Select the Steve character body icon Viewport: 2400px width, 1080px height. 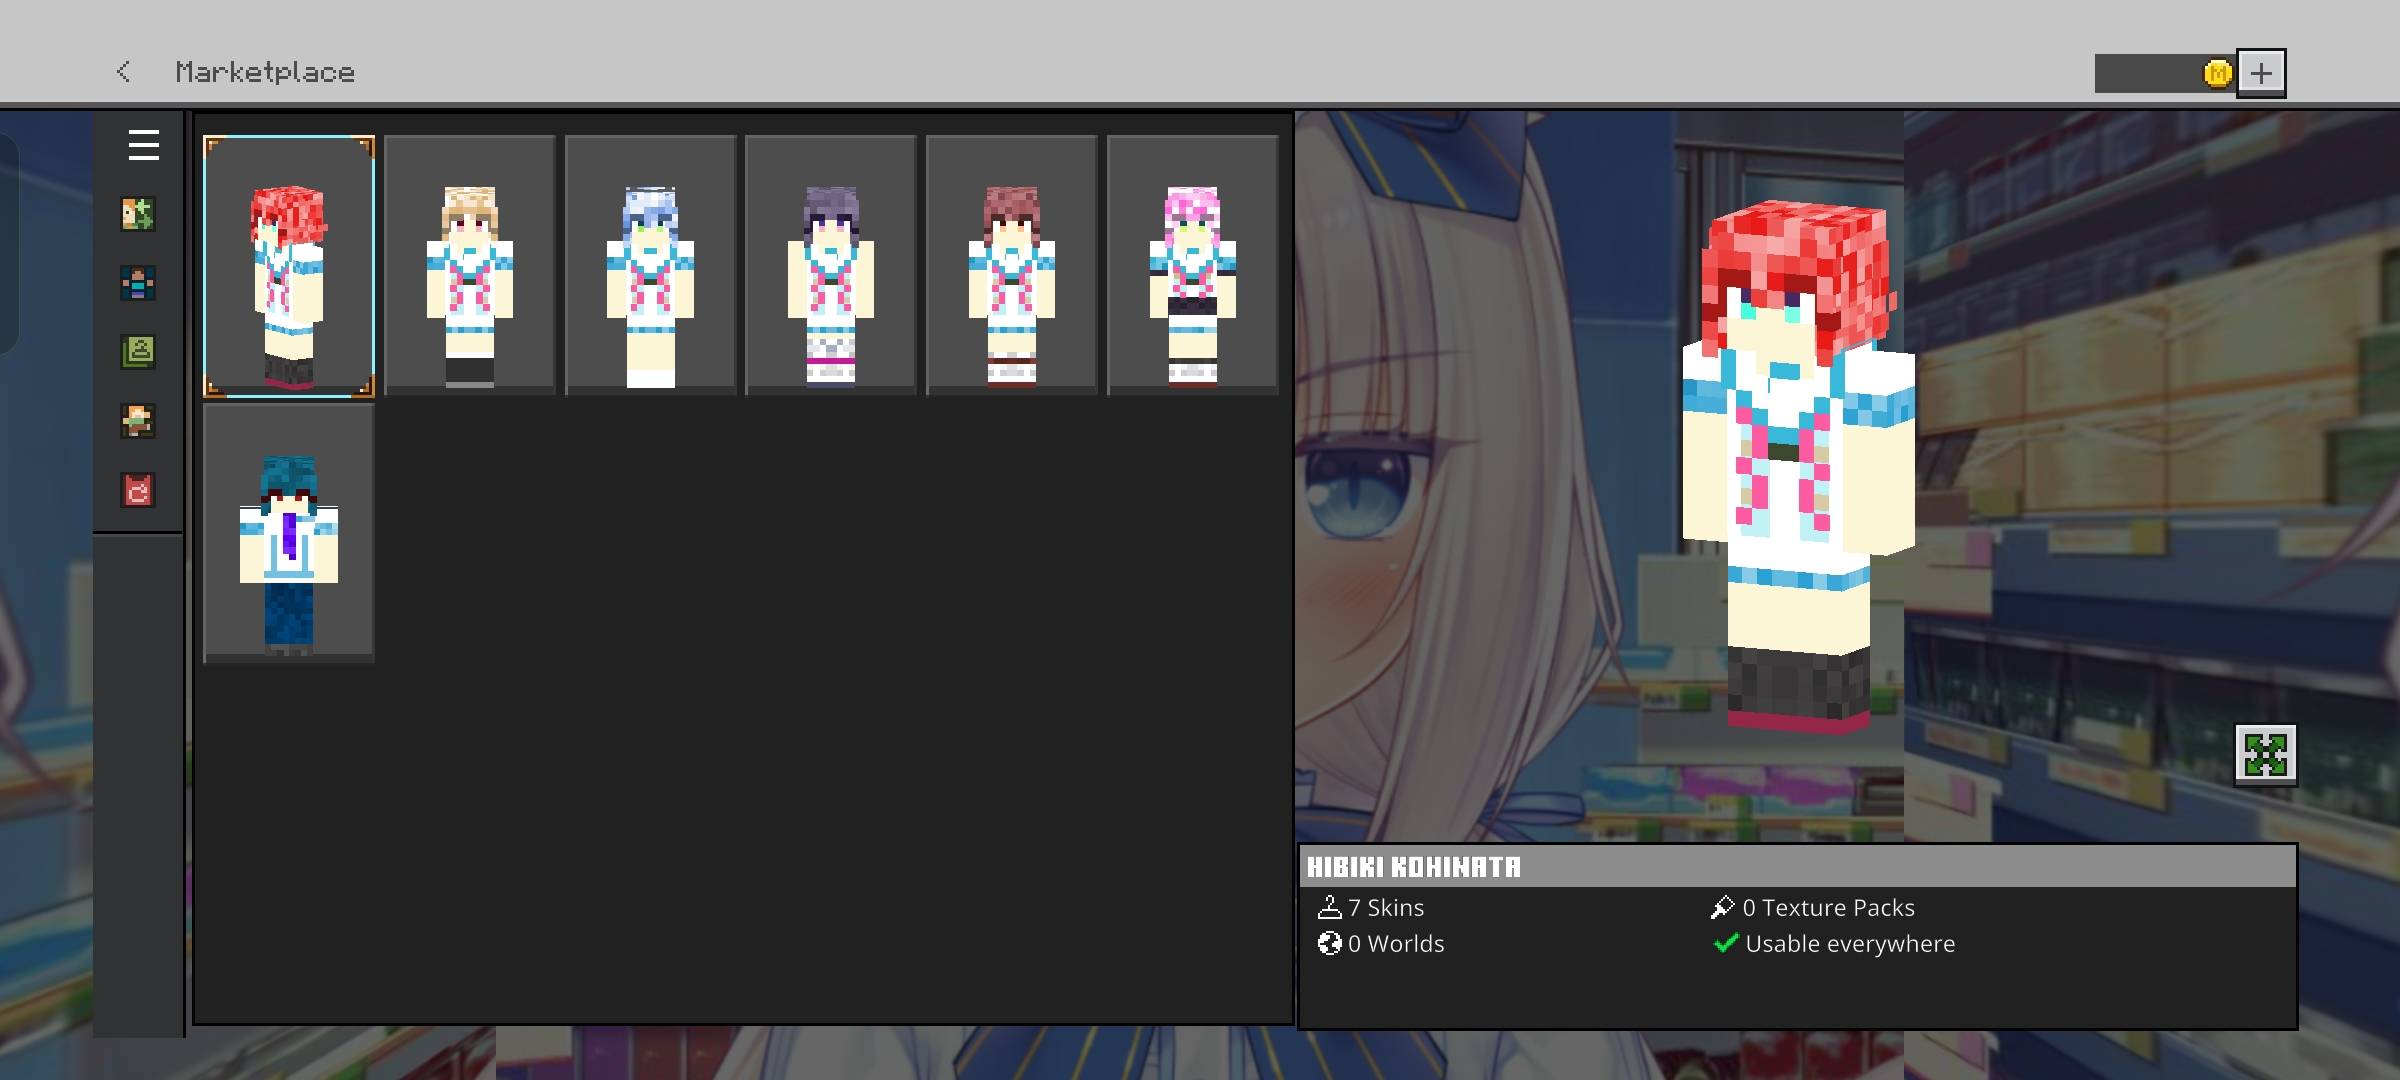pos(138,283)
